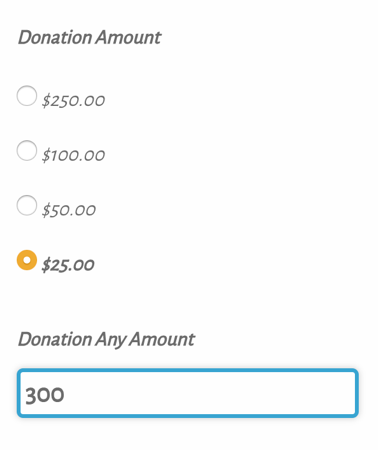Choose the one hundred dollar donation option
Image resolution: width=378 pixels, height=450 pixels.
27,151
